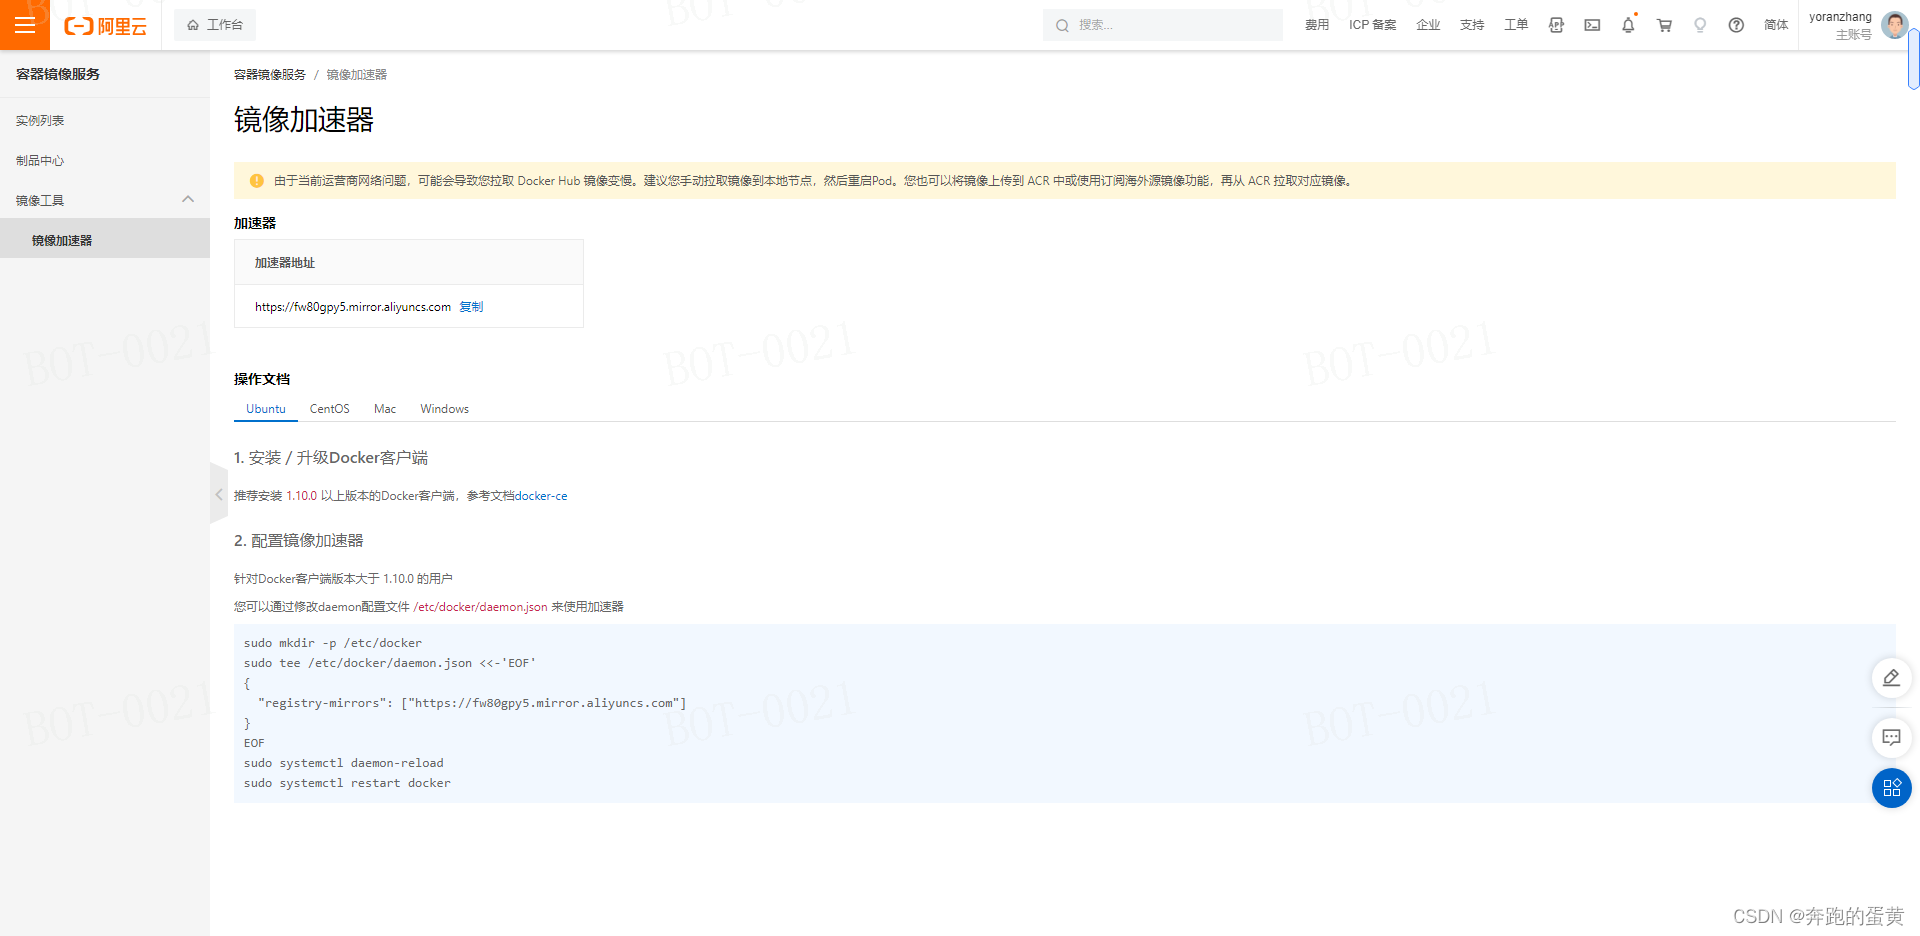Open the ICP 备案 menu
Viewport: 1920px width, 936px height.
pyautogui.click(x=1372, y=25)
